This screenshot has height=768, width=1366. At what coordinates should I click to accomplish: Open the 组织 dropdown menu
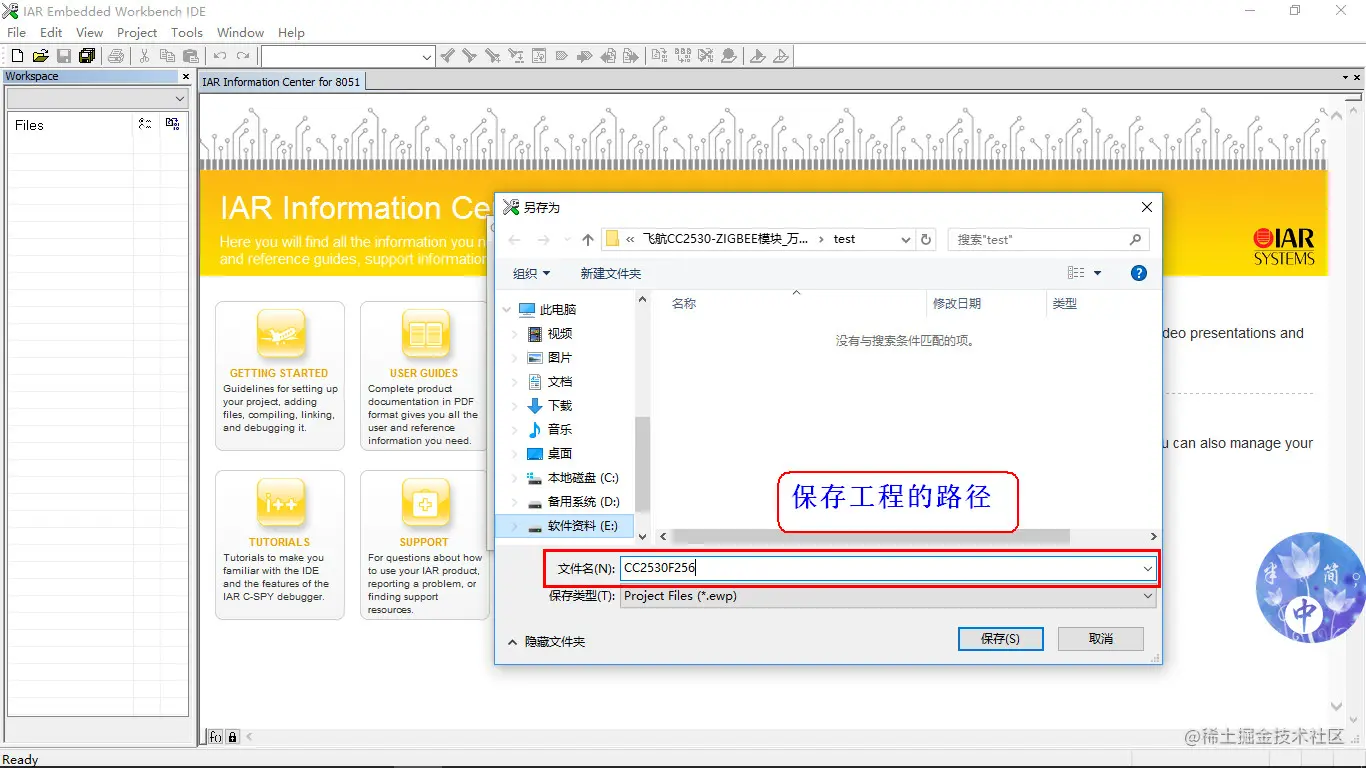(x=532, y=273)
